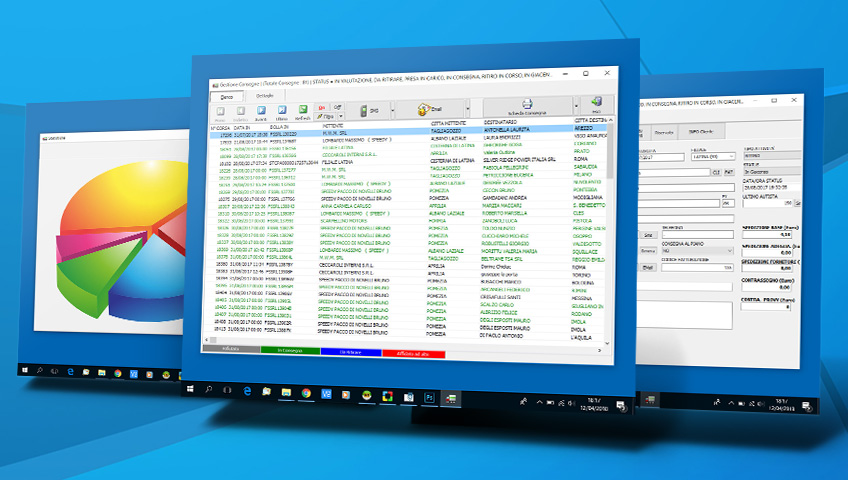Click the Sms button in right window

point(648,235)
